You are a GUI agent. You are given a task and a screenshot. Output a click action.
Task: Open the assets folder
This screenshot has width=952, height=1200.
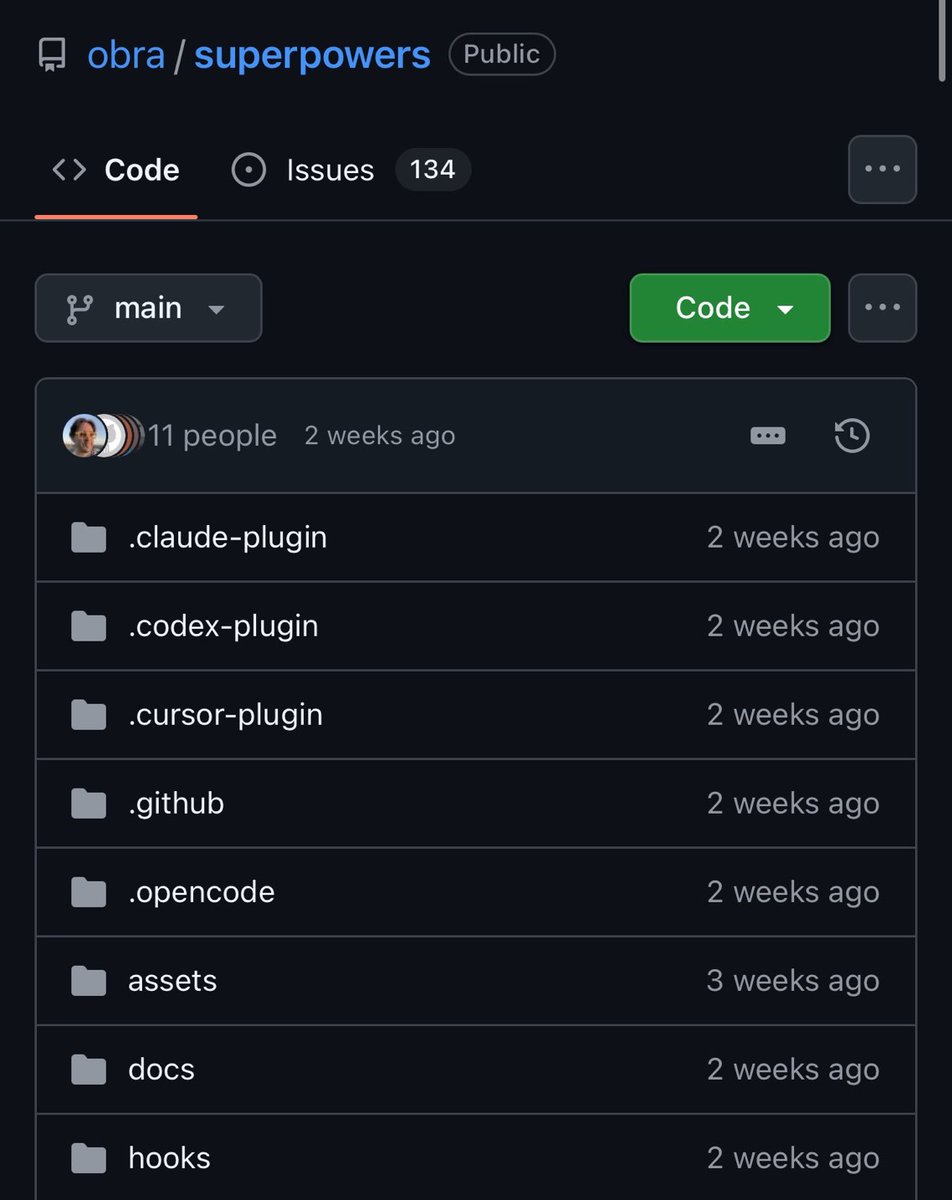(172, 981)
